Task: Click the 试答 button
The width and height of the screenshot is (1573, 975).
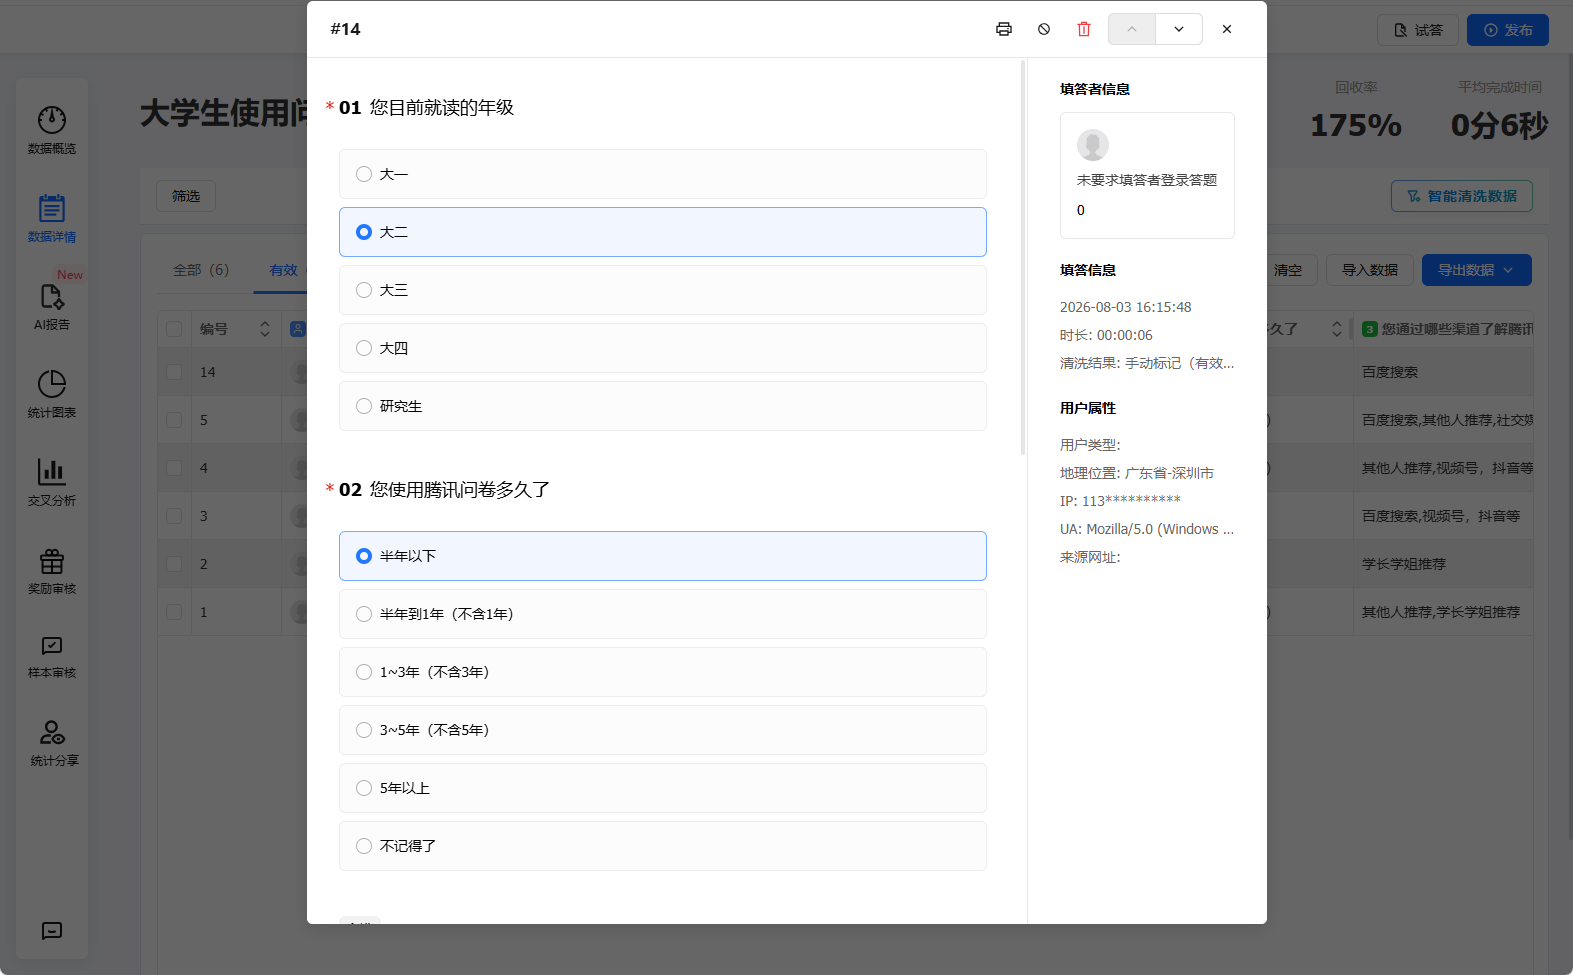Action: point(1418,30)
